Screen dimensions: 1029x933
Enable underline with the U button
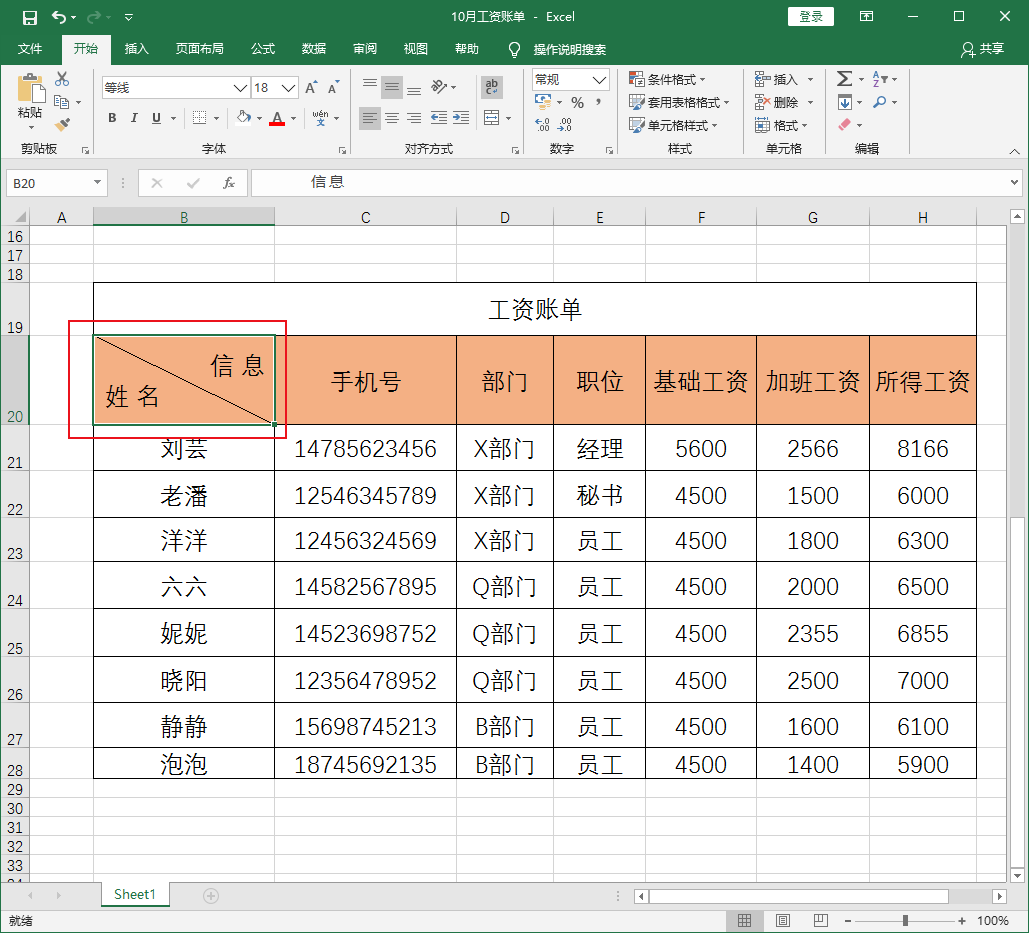click(x=156, y=118)
